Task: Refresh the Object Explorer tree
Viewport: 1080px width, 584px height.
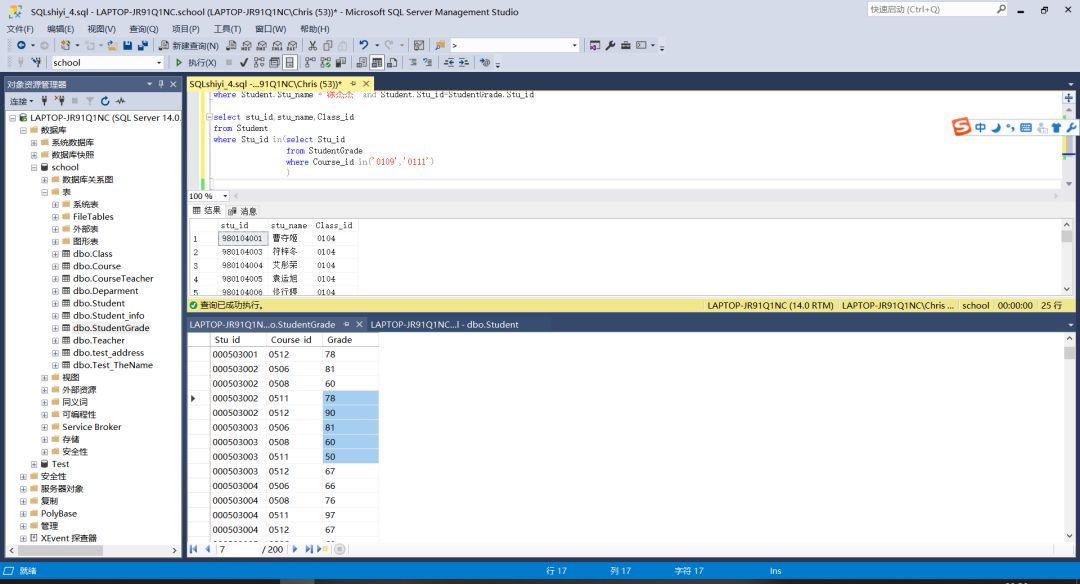Action: click(x=105, y=101)
